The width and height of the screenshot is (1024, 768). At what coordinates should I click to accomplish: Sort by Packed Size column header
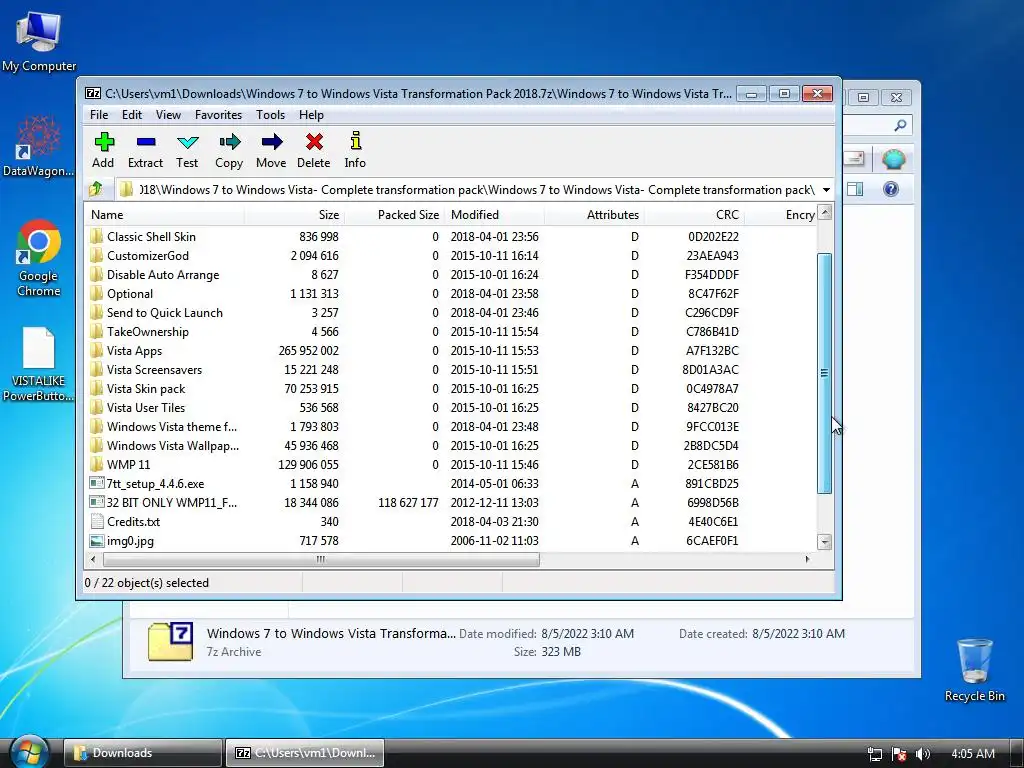[x=394, y=215]
